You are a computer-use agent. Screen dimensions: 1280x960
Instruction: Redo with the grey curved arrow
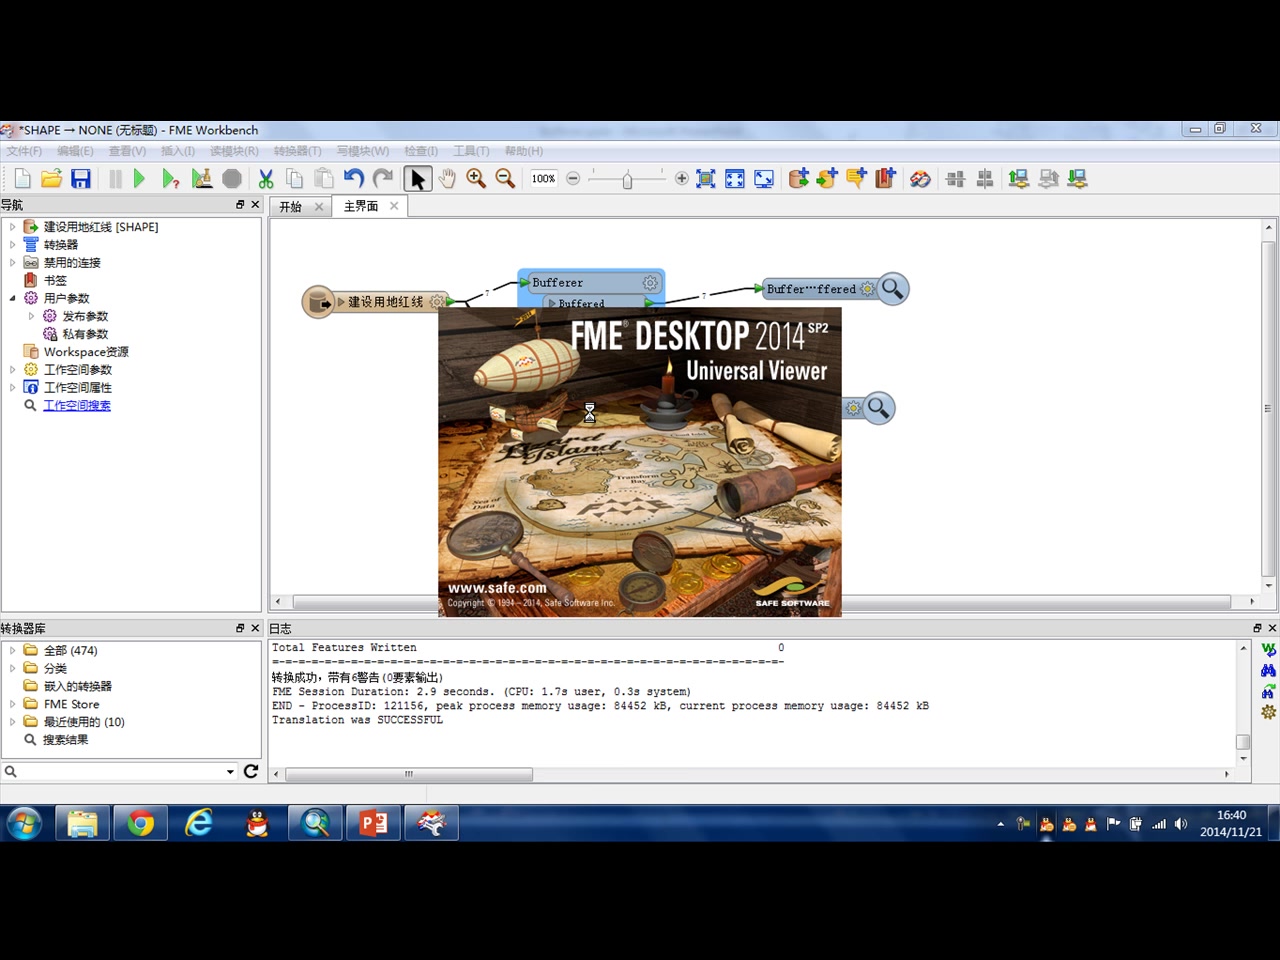point(383,178)
